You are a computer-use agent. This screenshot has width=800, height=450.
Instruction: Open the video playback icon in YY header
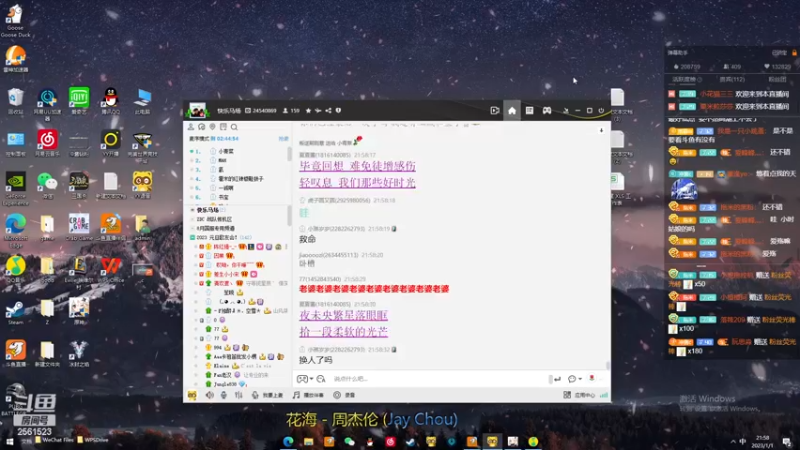pos(494,111)
